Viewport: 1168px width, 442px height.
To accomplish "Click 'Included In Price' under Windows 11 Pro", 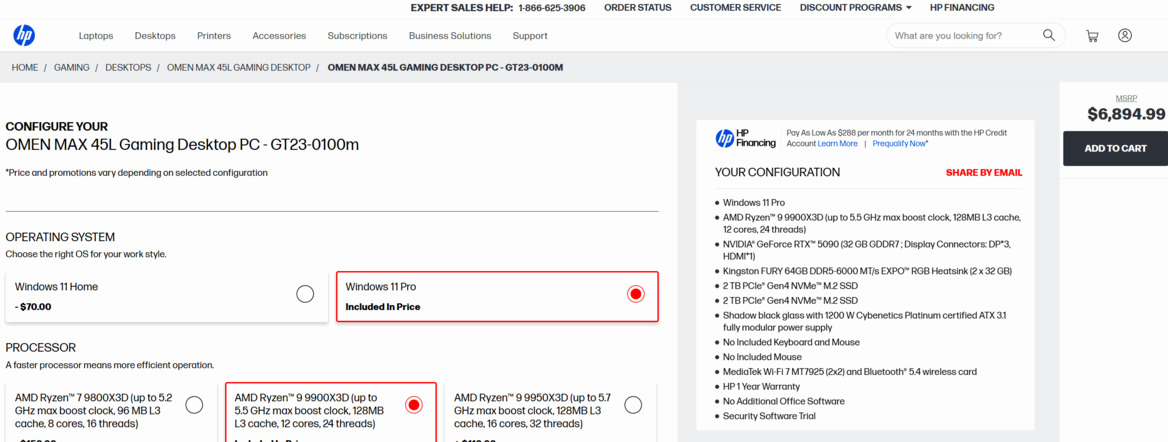I will pyautogui.click(x=383, y=306).
